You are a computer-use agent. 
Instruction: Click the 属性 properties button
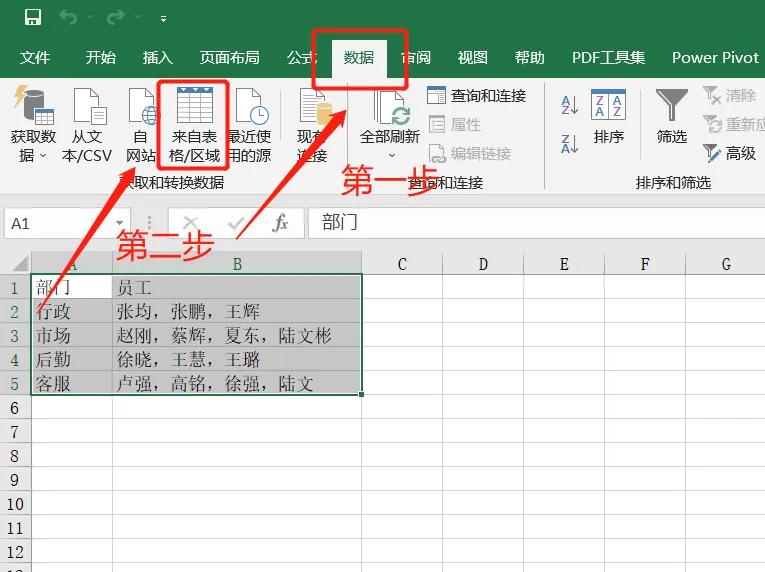455,124
